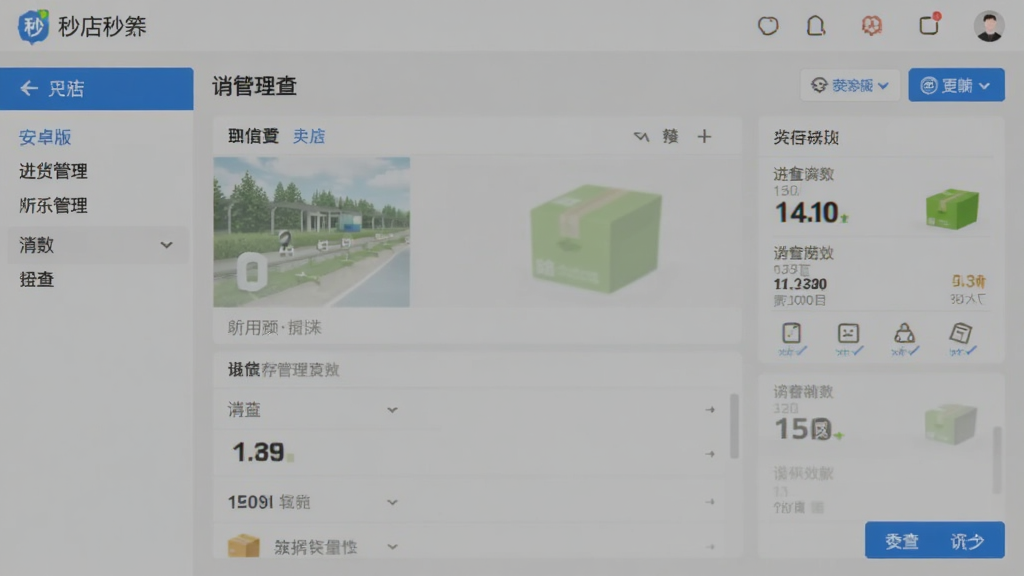Image resolution: width=1024 pixels, height=576 pixels.
Task: Expand the chevron in the orange box row
Action: (x=392, y=547)
